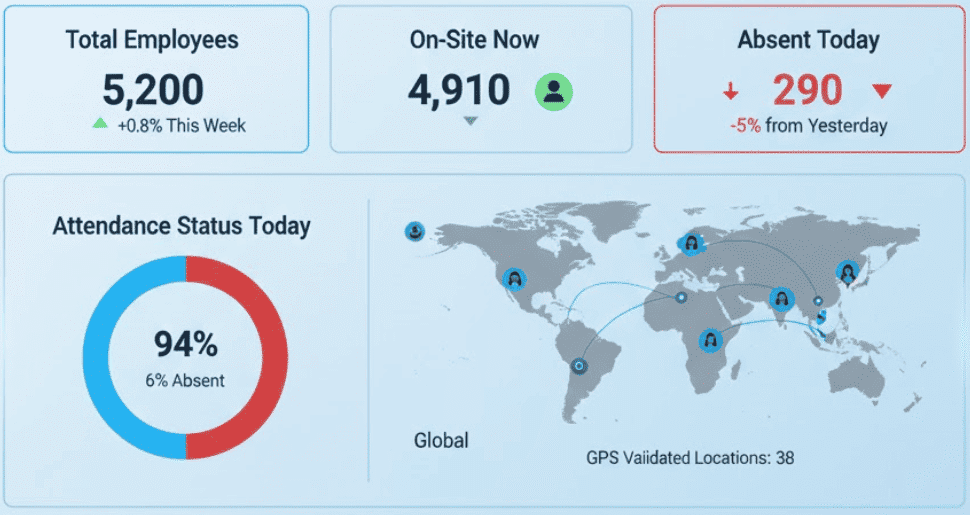Viewport: 970px width, 515px height.
Task: Click the green person icon beside 4,910
Action: coord(554,92)
